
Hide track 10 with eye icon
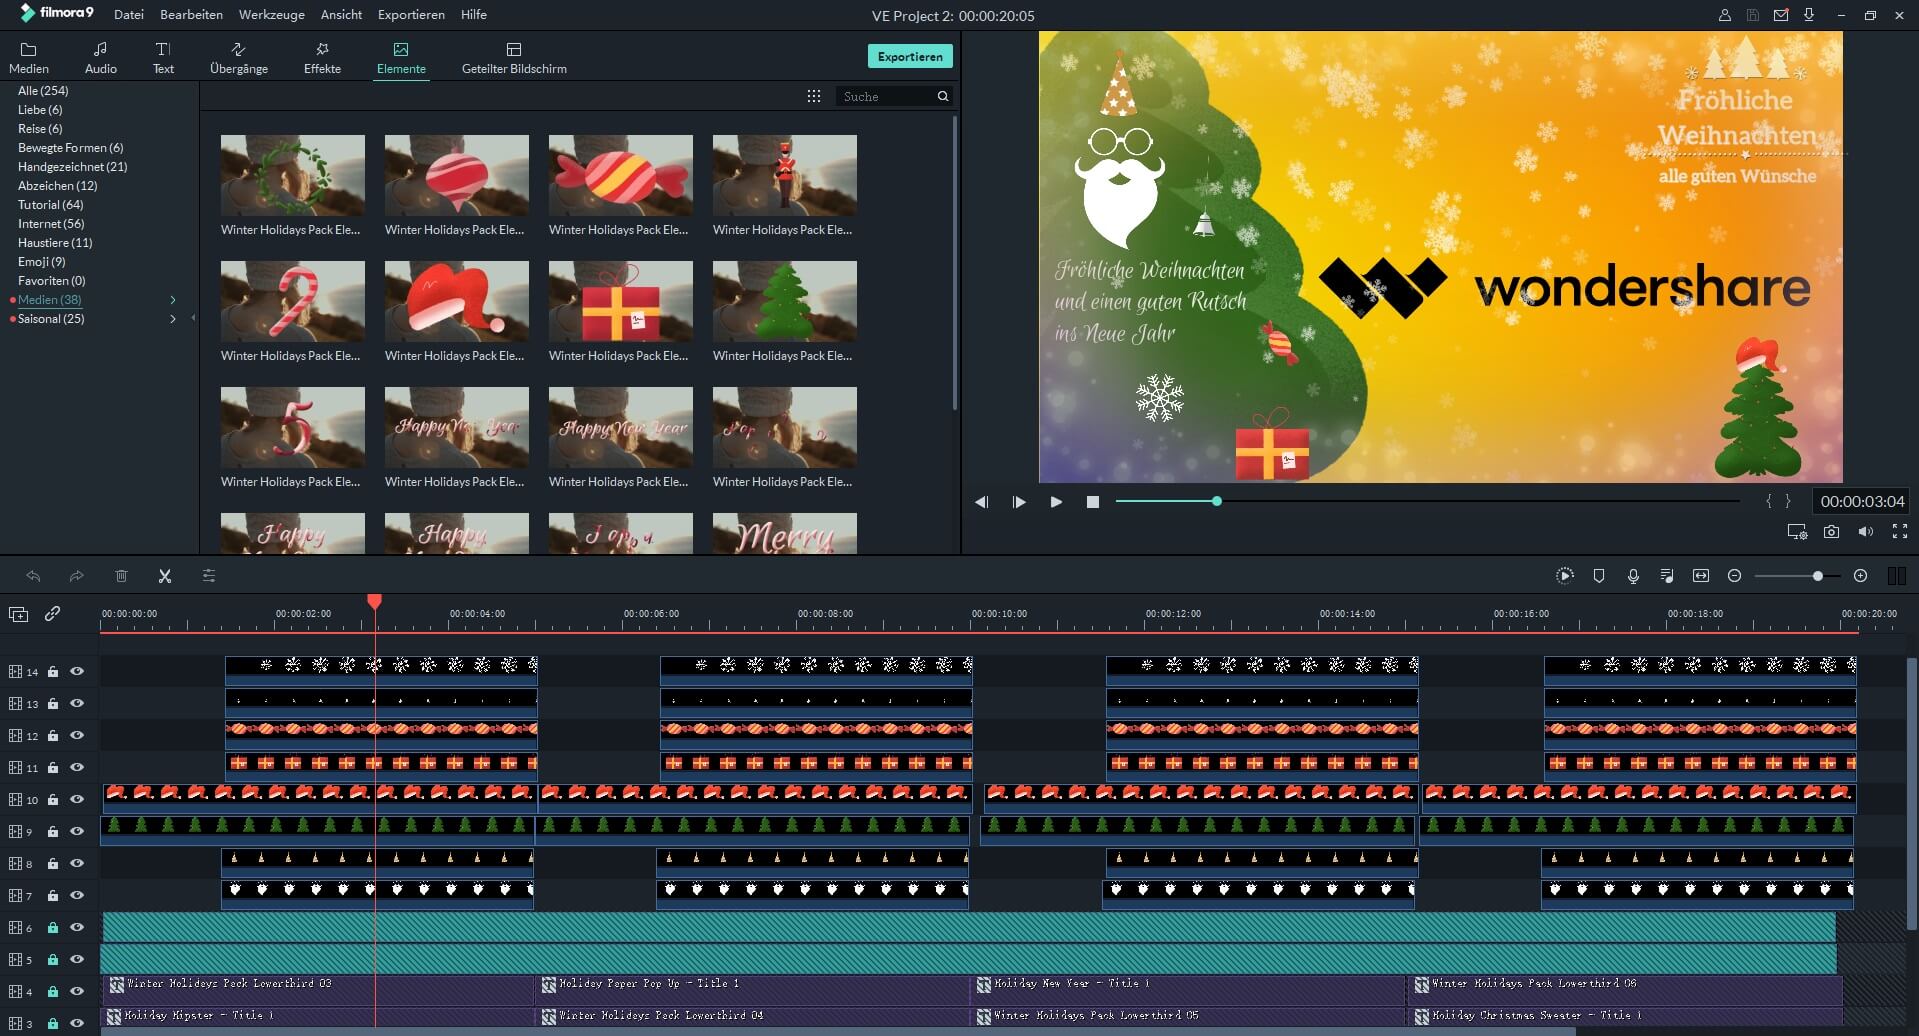click(x=77, y=800)
